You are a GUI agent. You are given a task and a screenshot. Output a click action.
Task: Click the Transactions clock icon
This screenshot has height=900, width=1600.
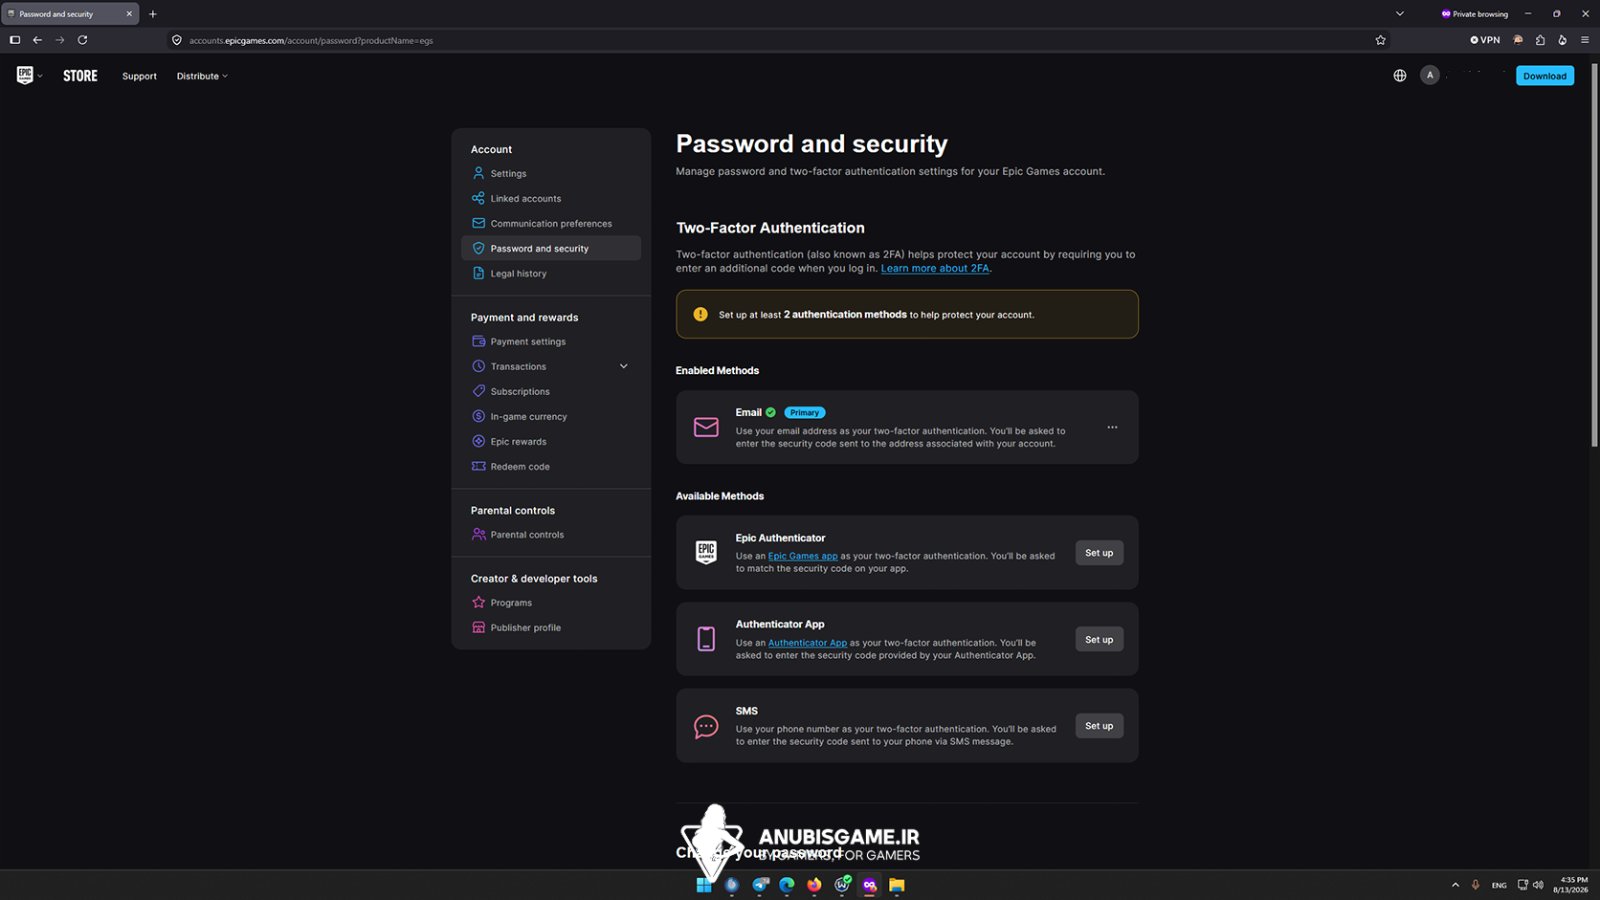478,366
